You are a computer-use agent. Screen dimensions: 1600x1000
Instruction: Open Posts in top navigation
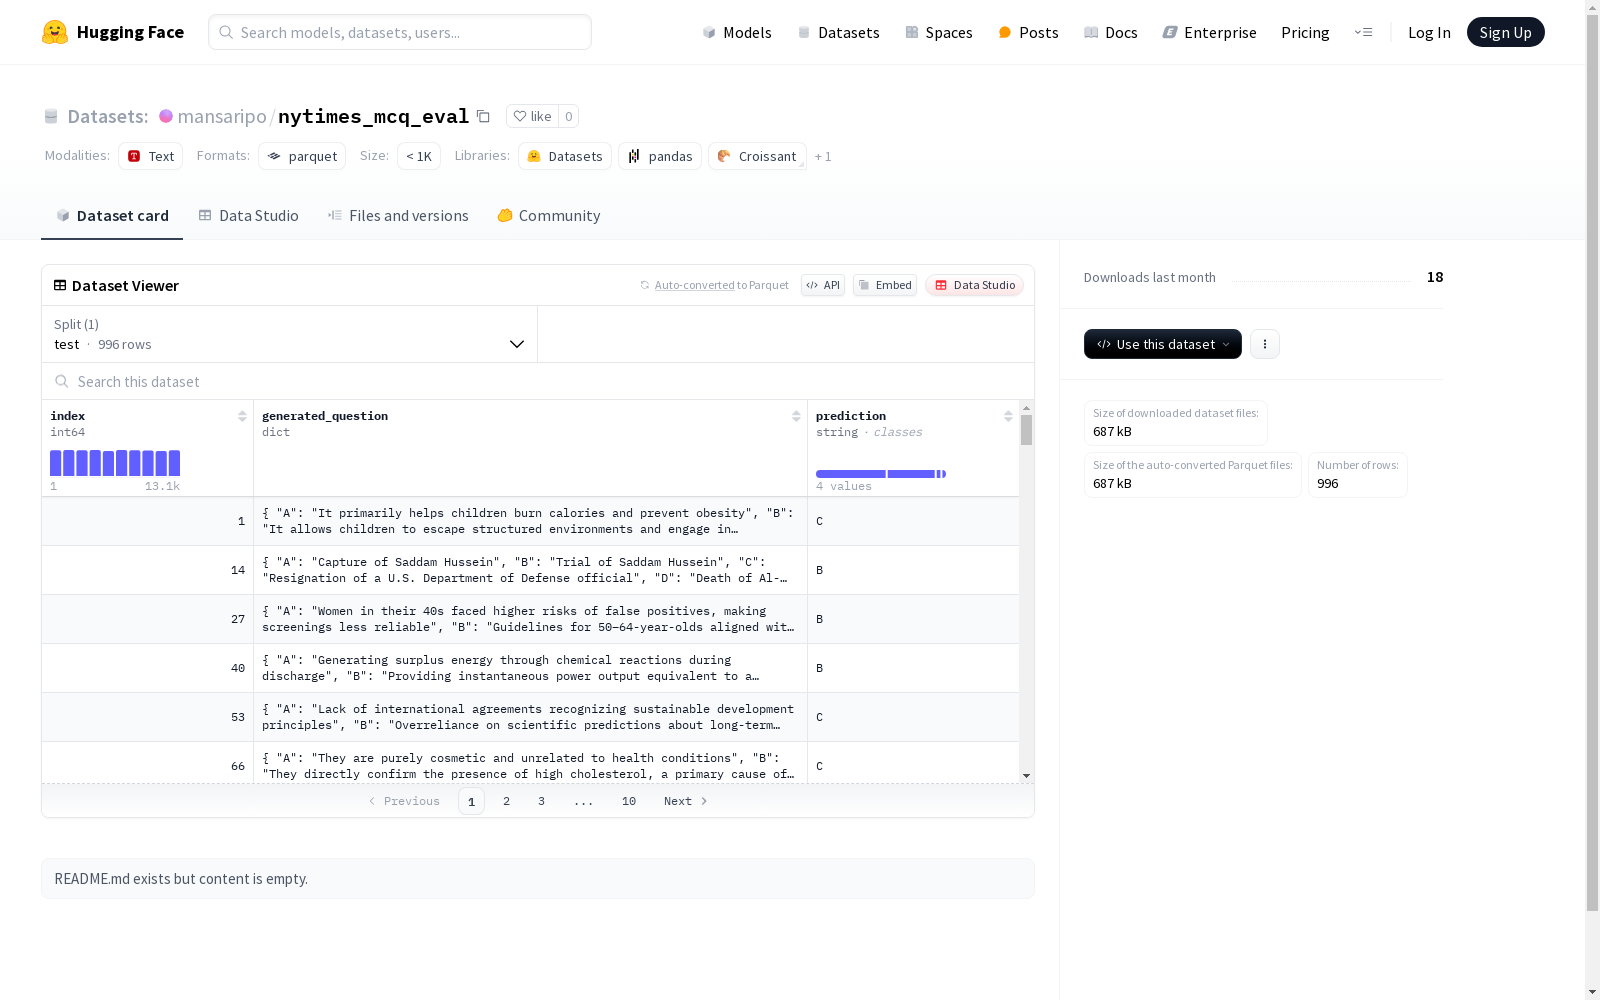pos(1029,32)
